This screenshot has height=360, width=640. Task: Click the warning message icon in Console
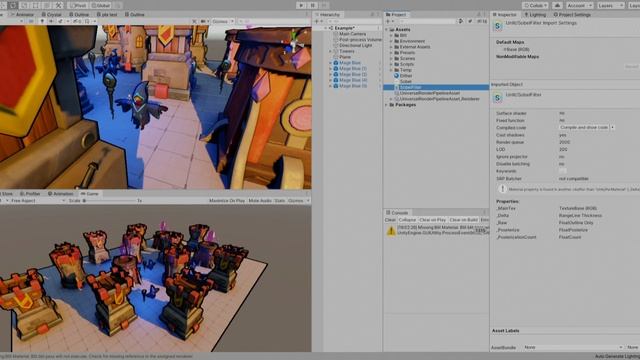pos(391,231)
